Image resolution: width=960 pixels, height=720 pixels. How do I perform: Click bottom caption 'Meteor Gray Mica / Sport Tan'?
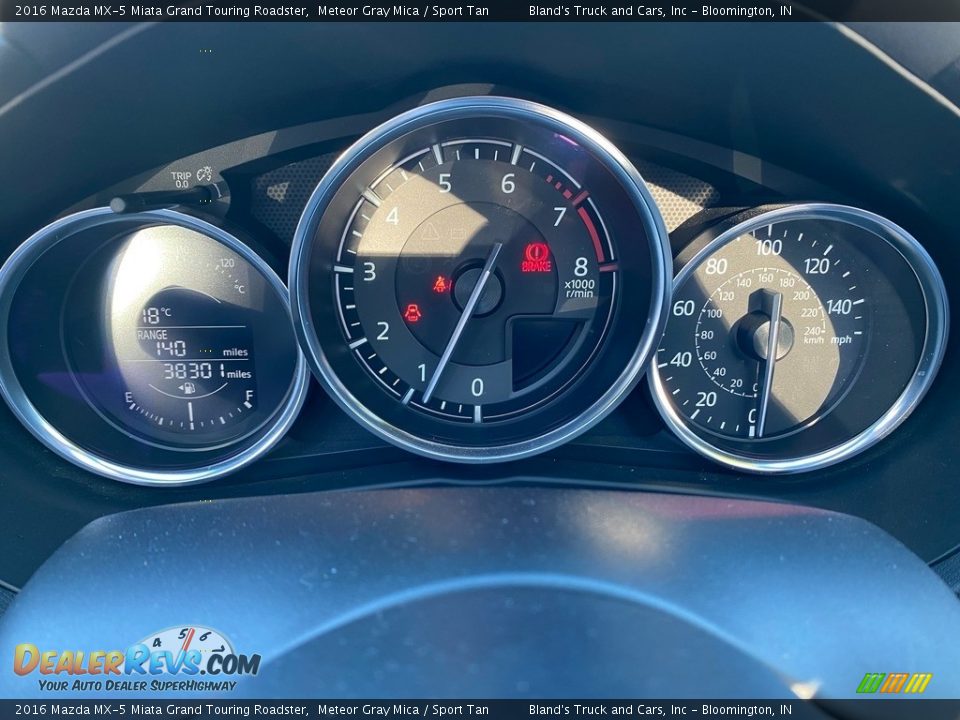click(403, 710)
